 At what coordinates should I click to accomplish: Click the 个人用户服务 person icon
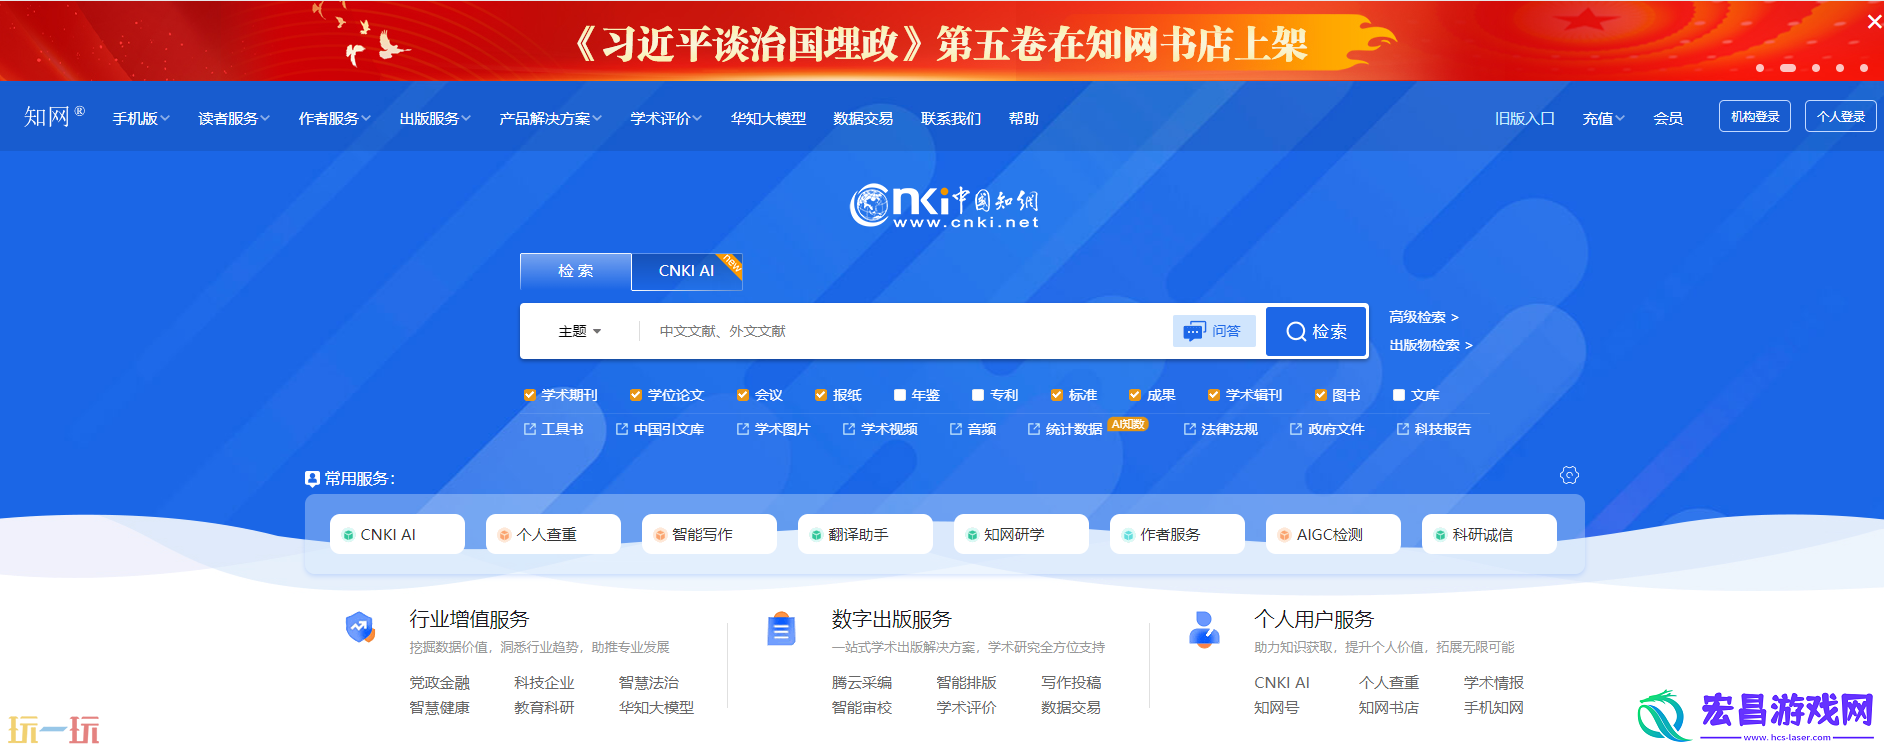[1204, 629]
